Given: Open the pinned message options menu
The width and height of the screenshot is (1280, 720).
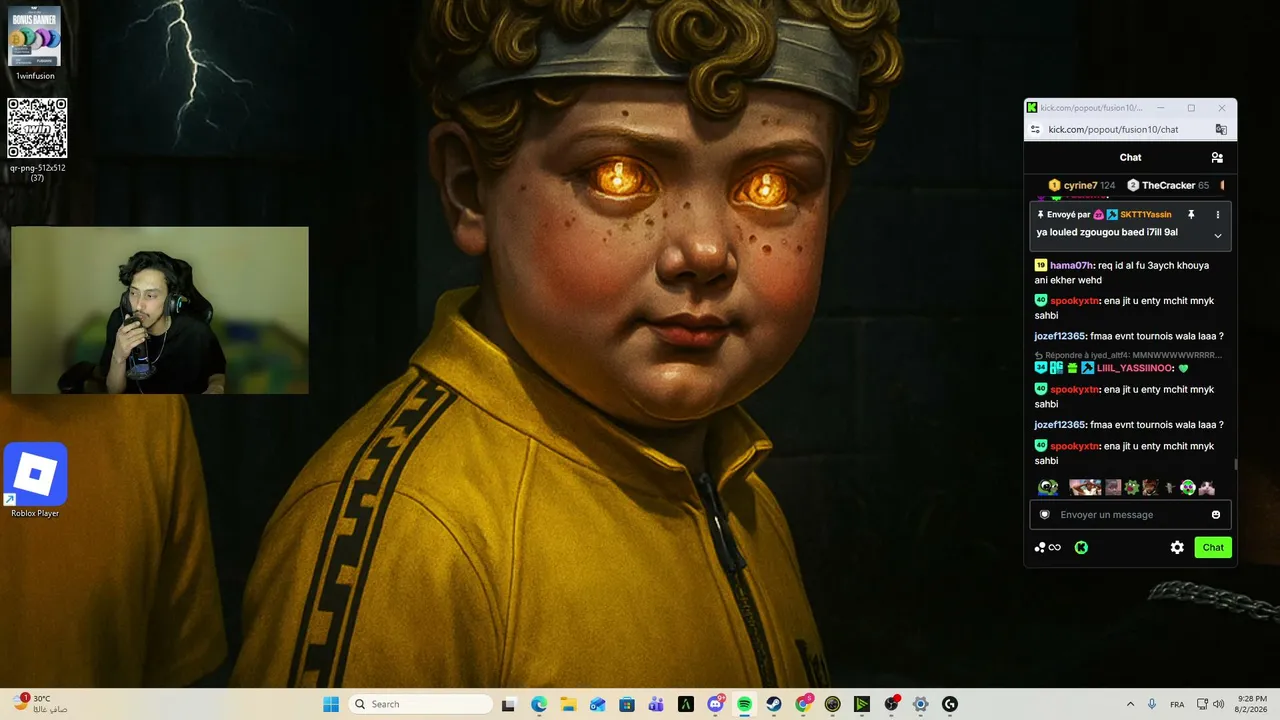Looking at the screenshot, I should click(1218, 215).
